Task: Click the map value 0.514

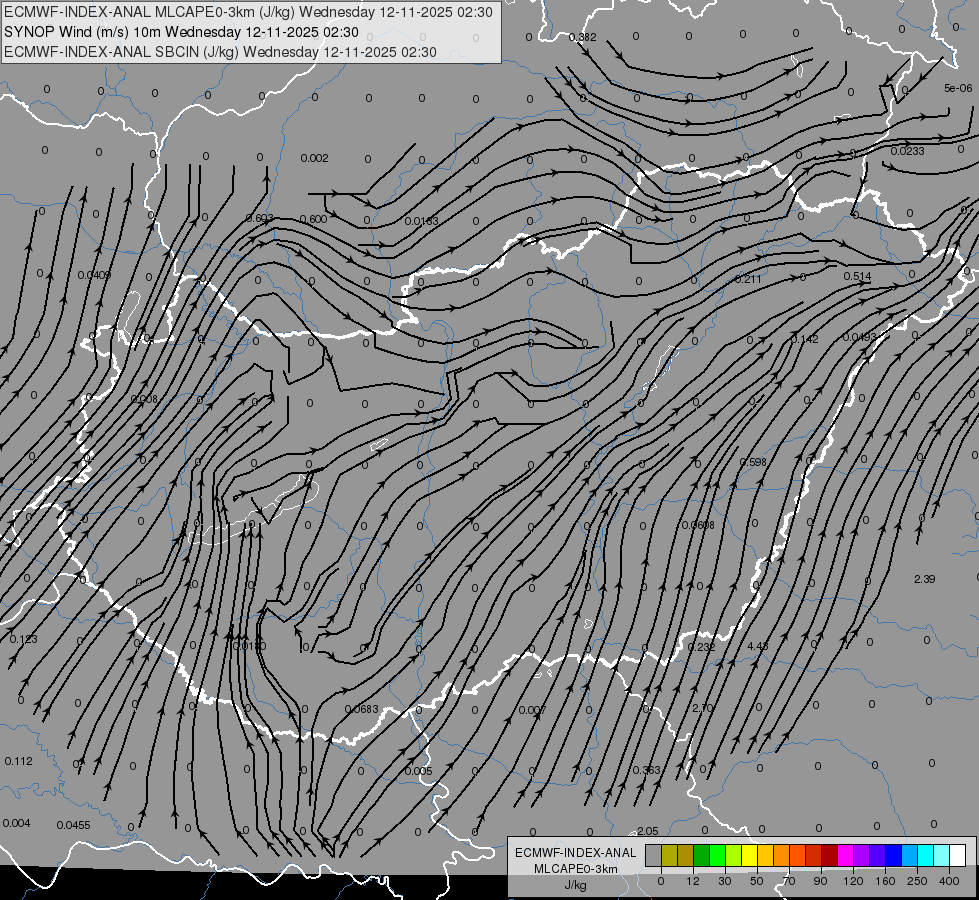Action: click(857, 276)
